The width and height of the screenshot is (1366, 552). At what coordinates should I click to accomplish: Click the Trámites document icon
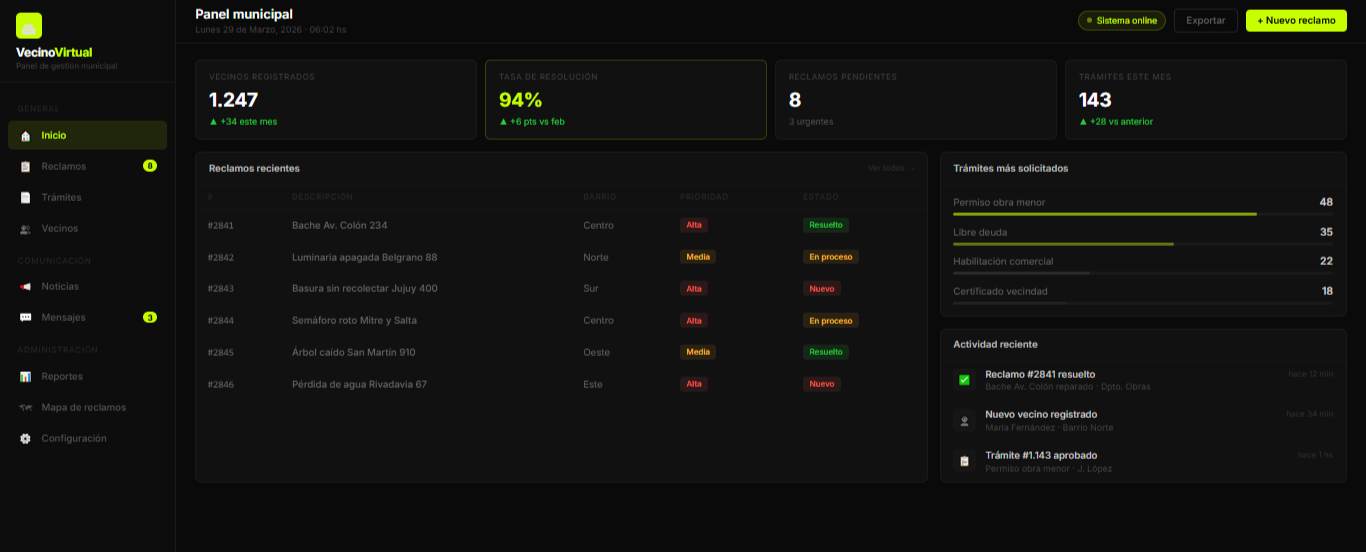(x=26, y=198)
